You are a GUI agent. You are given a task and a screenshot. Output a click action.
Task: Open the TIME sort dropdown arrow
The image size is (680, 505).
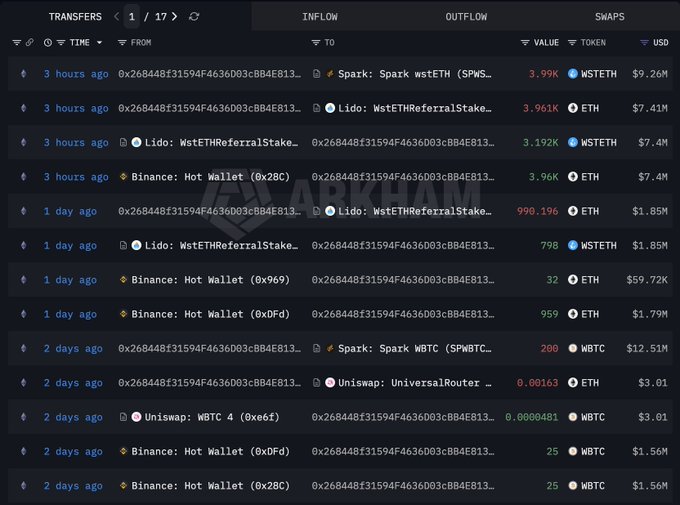[x=99, y=43]
